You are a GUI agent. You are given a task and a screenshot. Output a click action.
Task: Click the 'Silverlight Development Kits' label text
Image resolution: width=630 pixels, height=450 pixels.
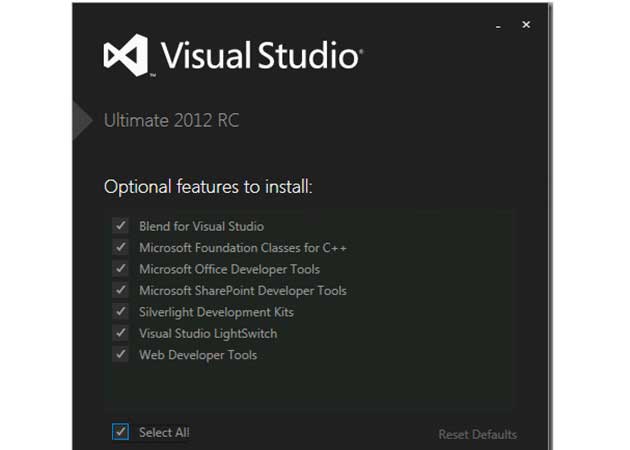(x=216, y=312)
